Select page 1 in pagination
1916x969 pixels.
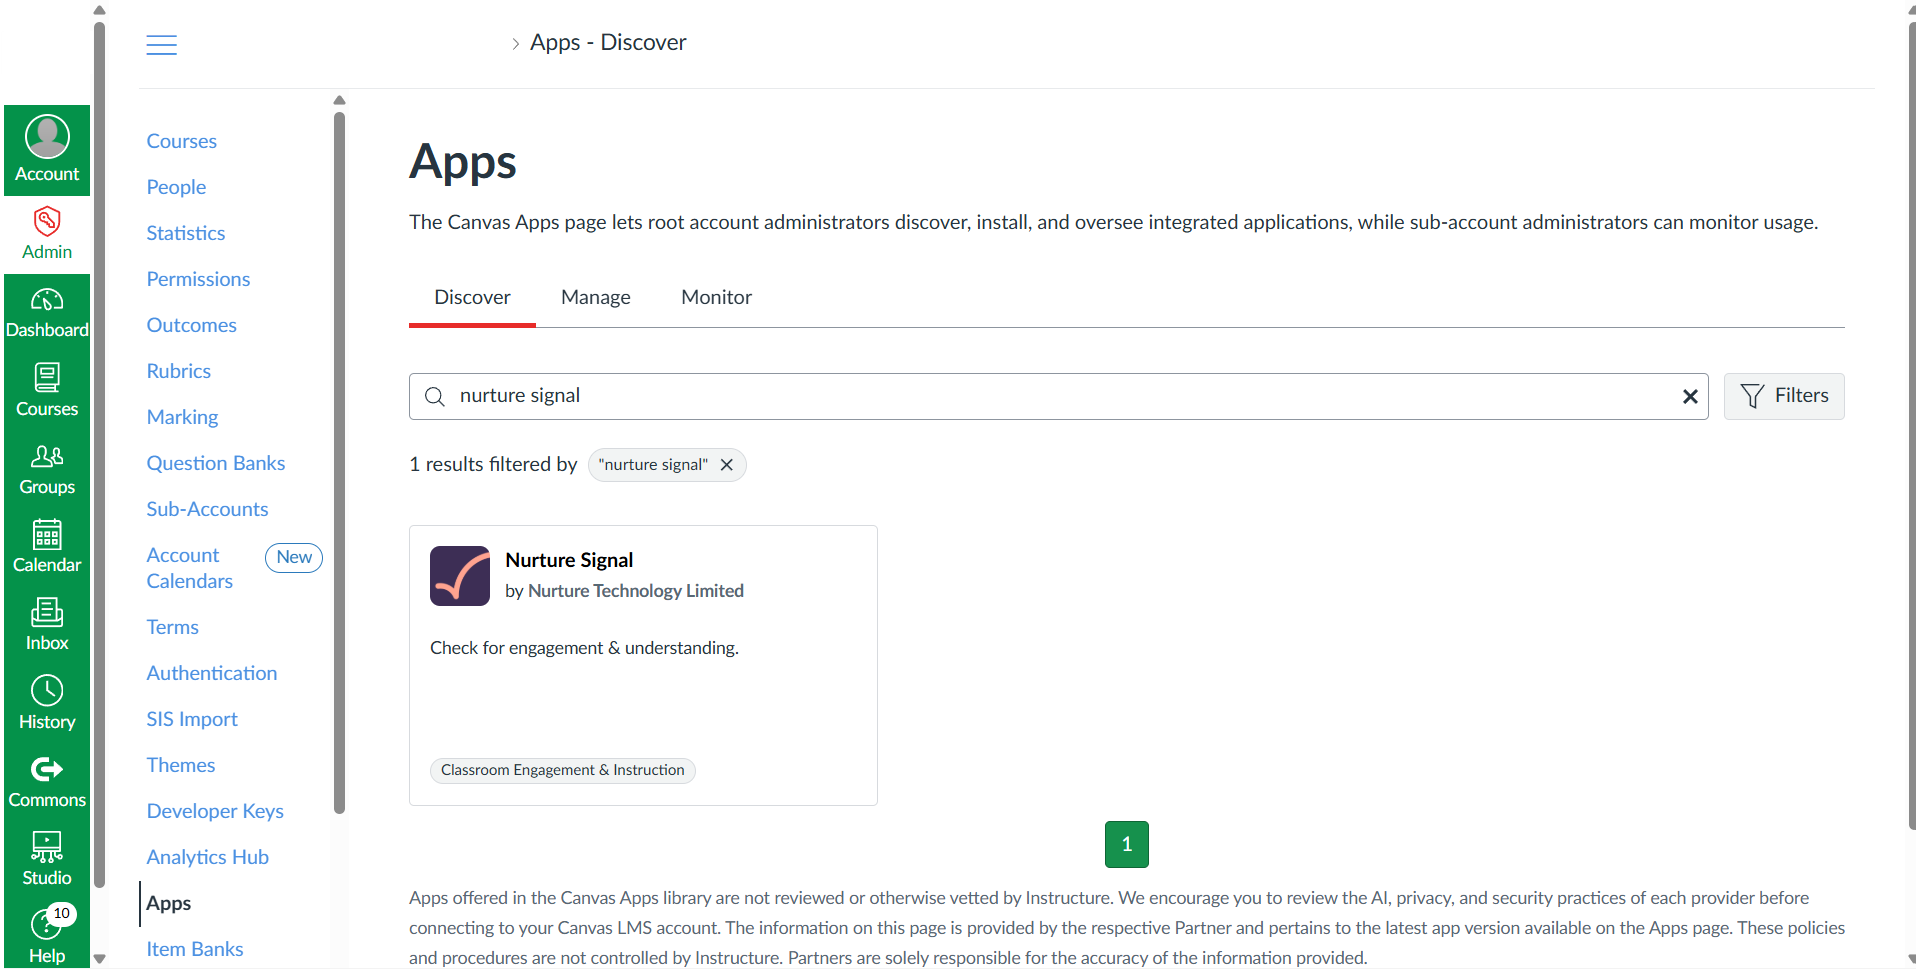[1127, 844]
